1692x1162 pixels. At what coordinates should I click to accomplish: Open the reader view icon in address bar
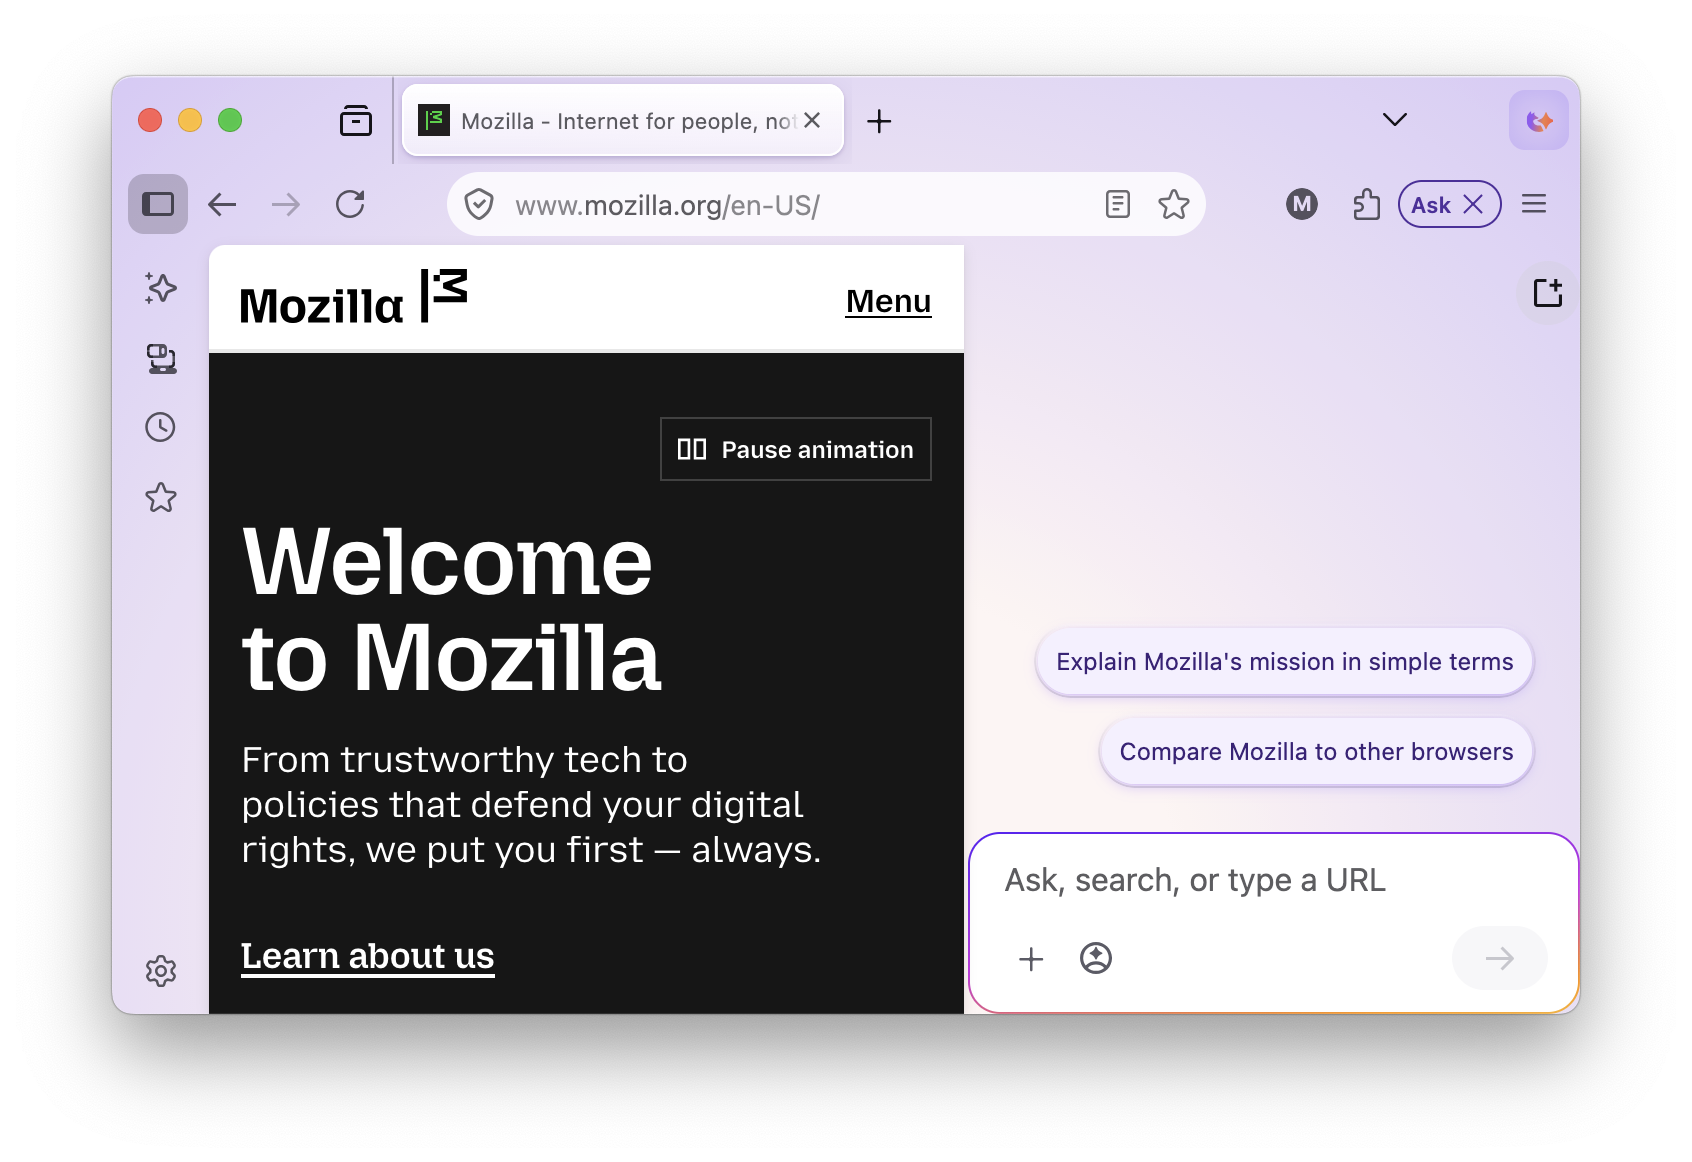coord(1117,204)
